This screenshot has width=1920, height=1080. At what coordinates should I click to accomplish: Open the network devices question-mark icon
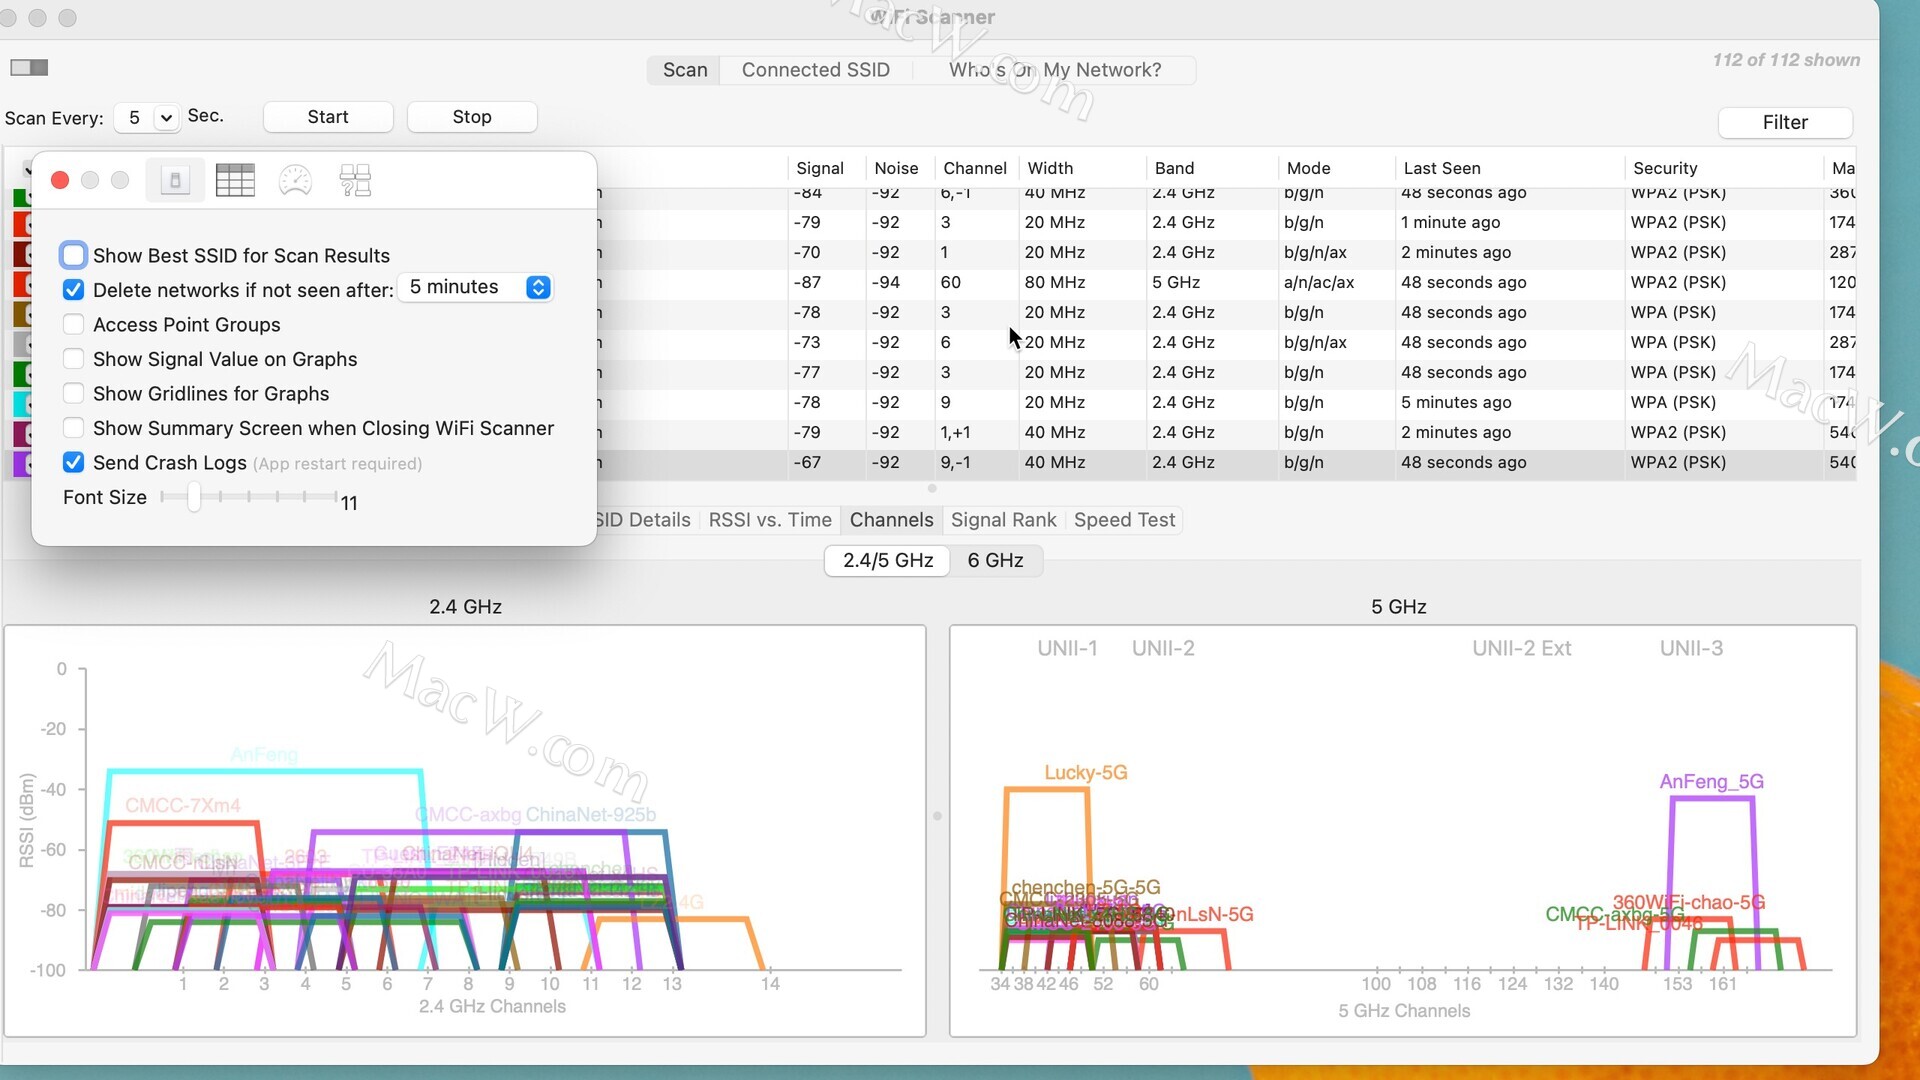(355, 181)
